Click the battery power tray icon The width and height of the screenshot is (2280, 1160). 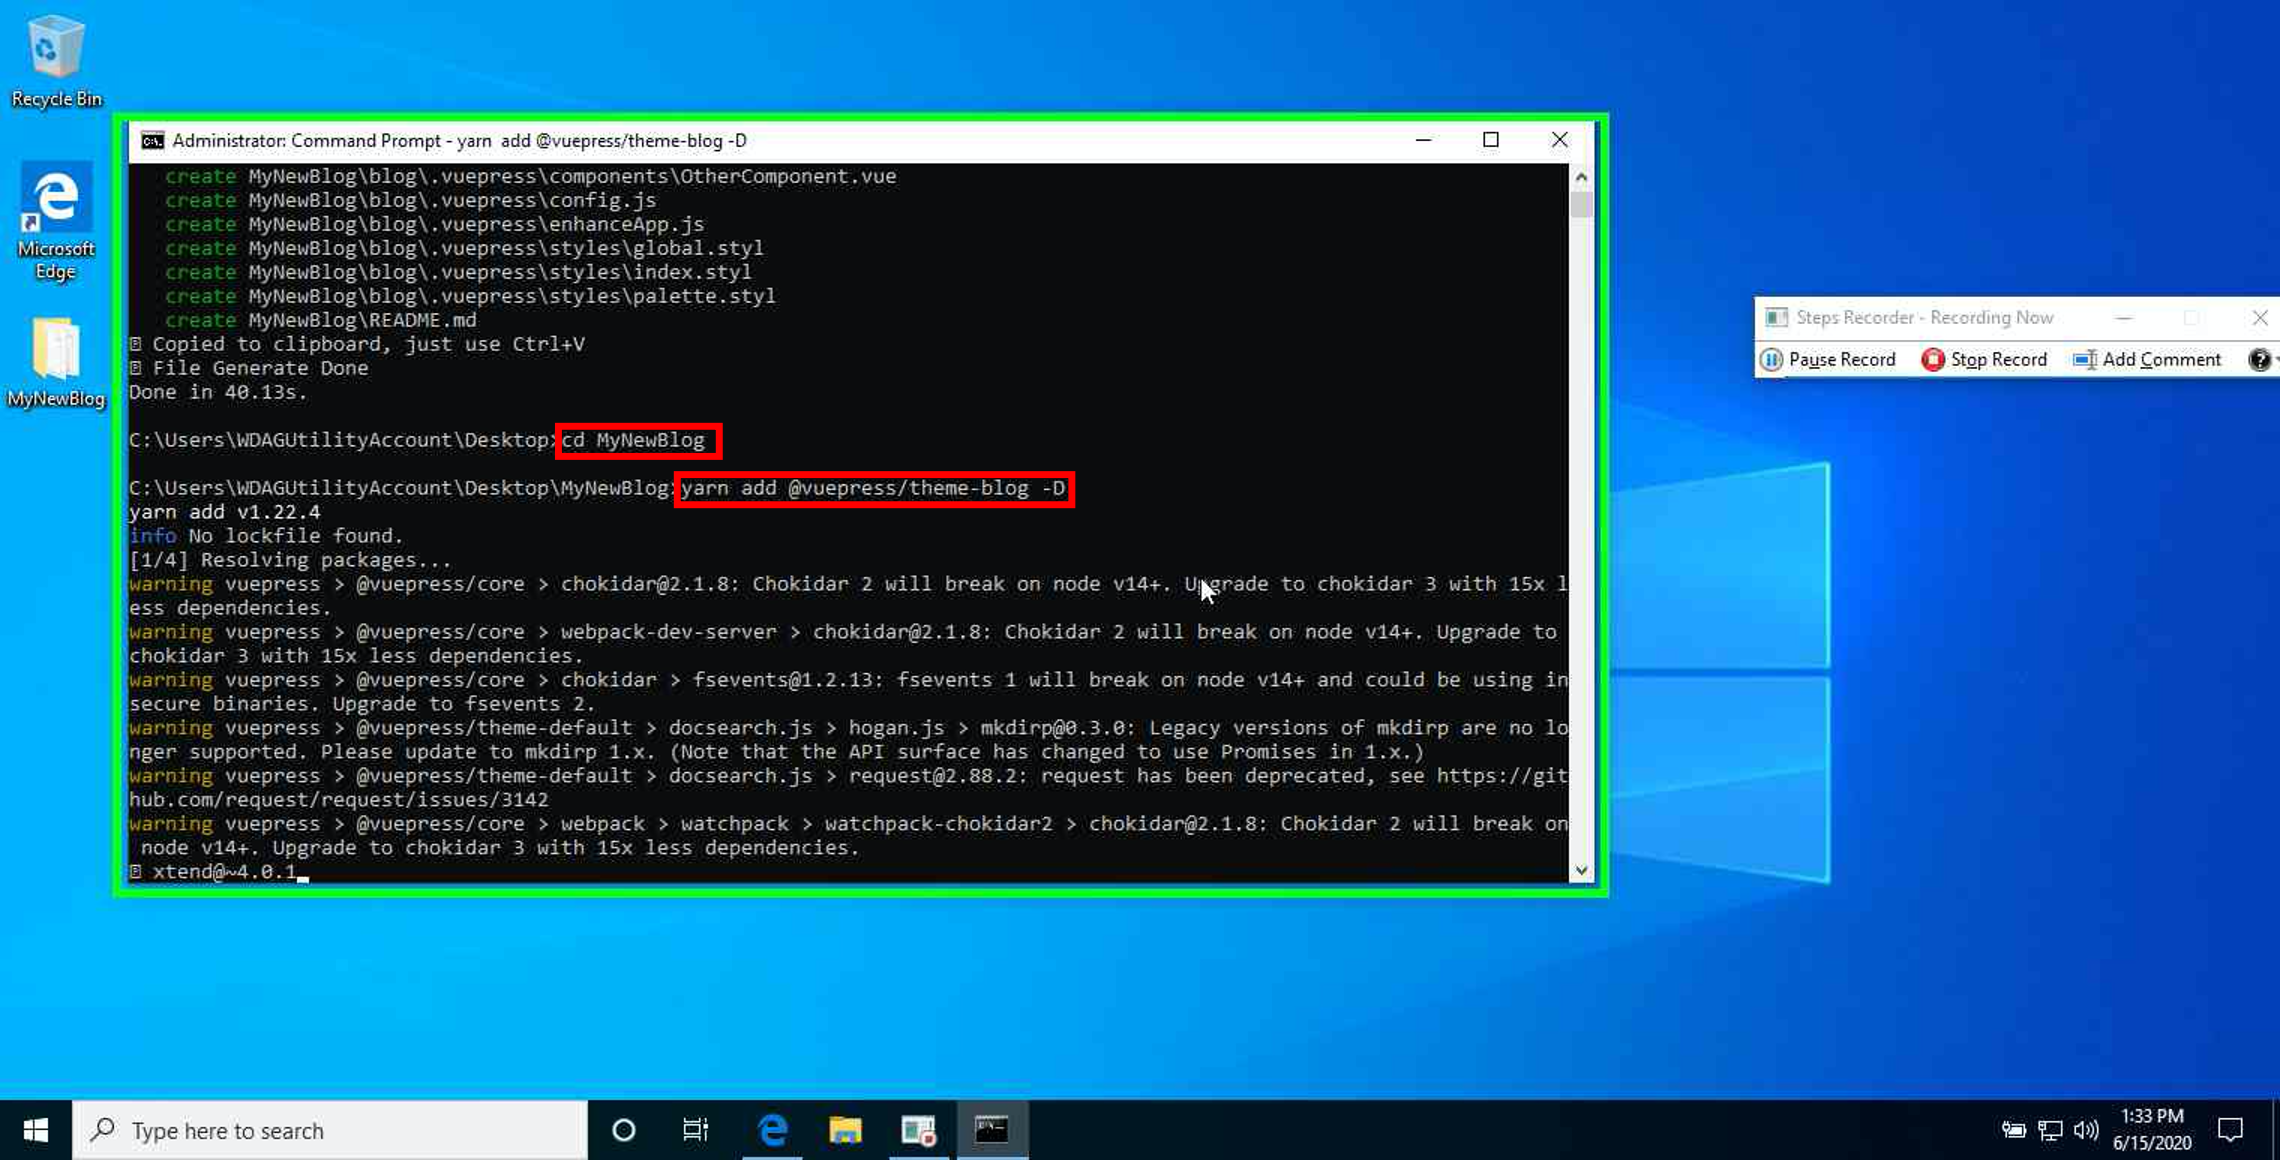point(2014,1130)
